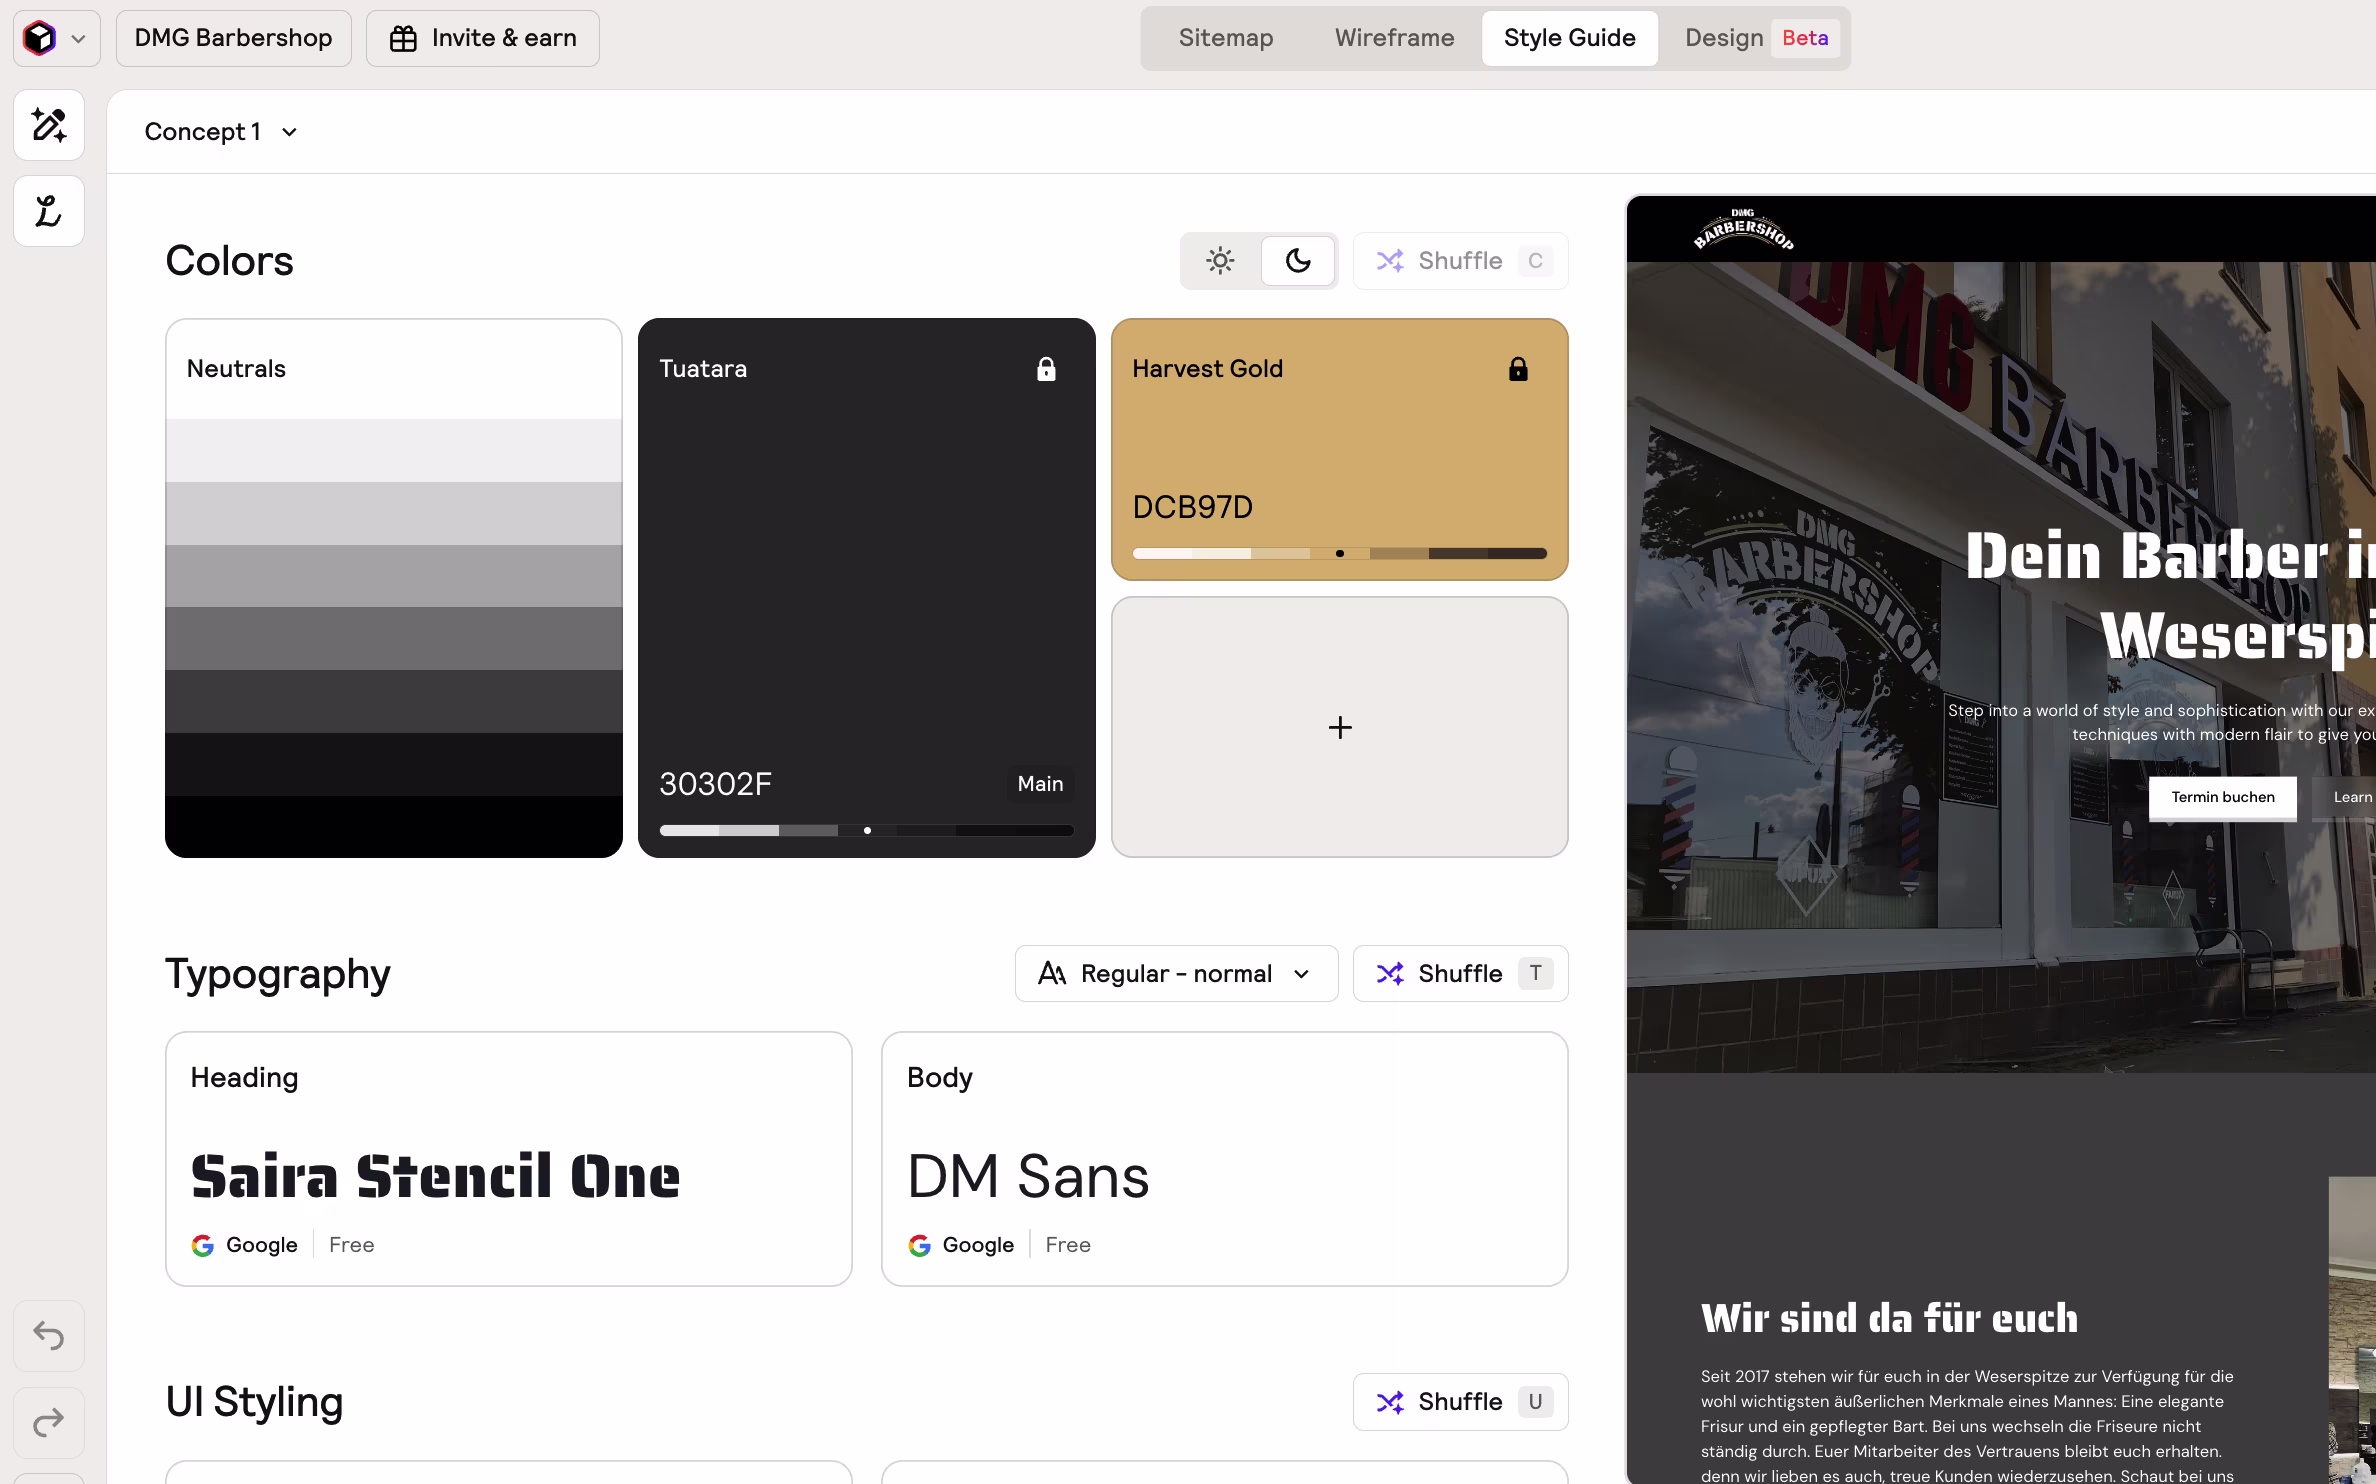Expand the Concept 1 dropdown
This screenshot has height=1484, width=2376.
click(x=221, y=132)
